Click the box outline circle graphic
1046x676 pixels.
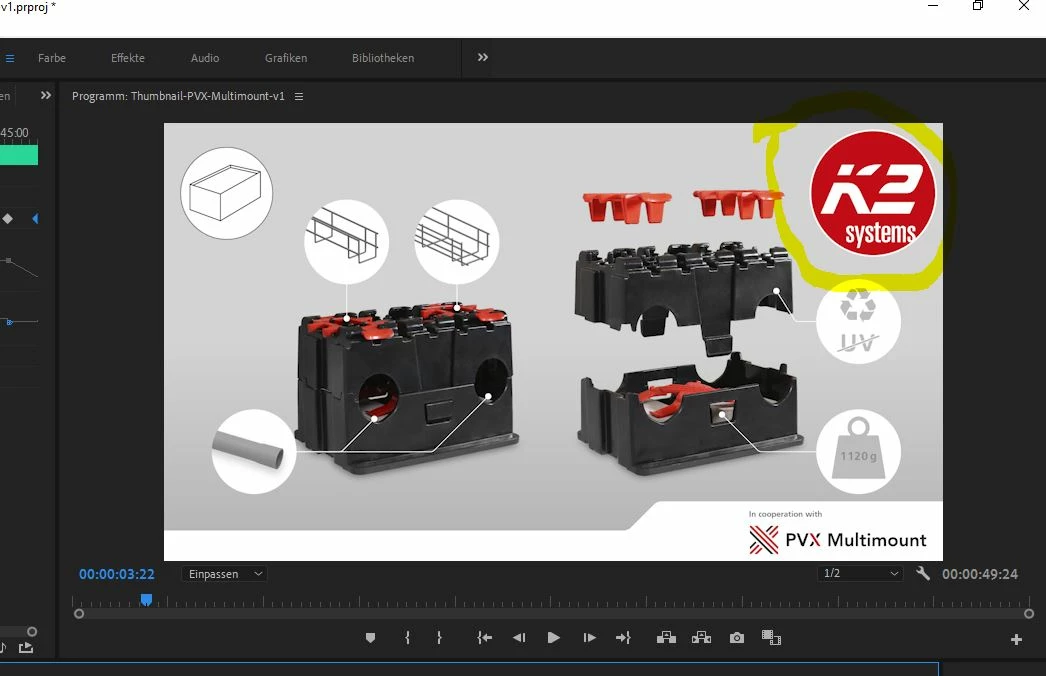tap(226, 194)
